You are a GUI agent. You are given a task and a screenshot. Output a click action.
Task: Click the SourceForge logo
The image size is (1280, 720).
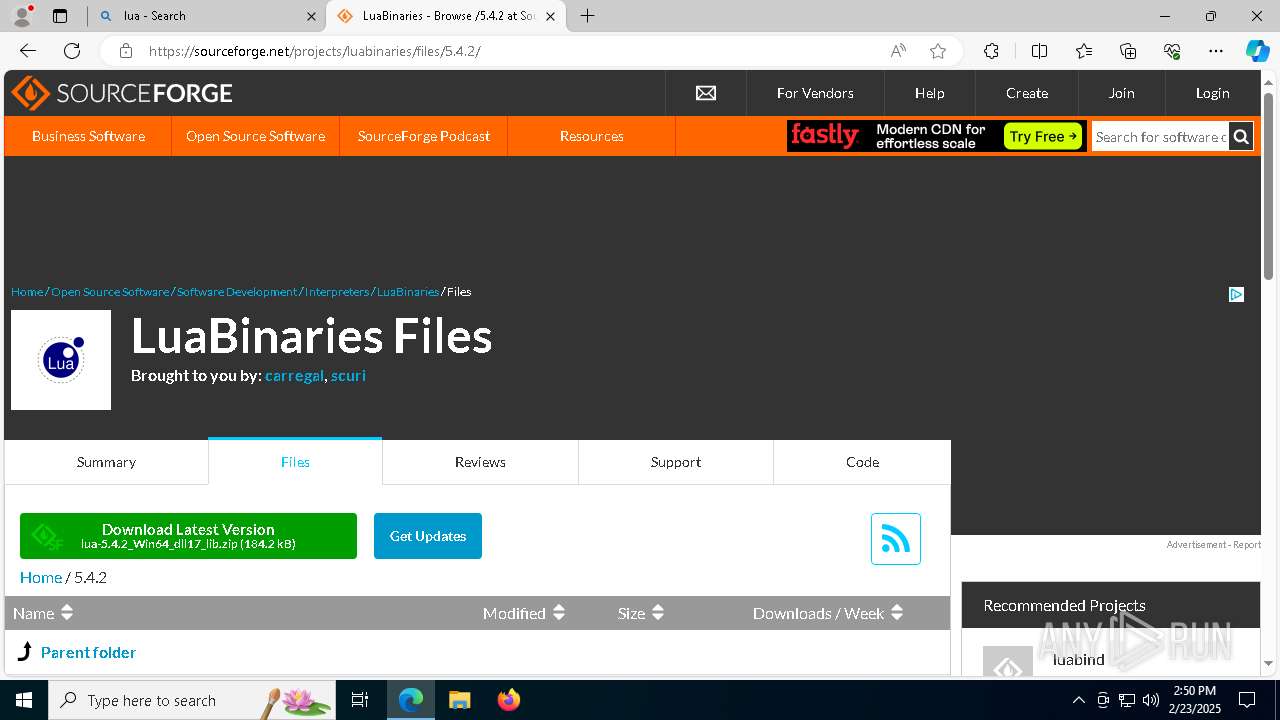click(x=122, y=93)
